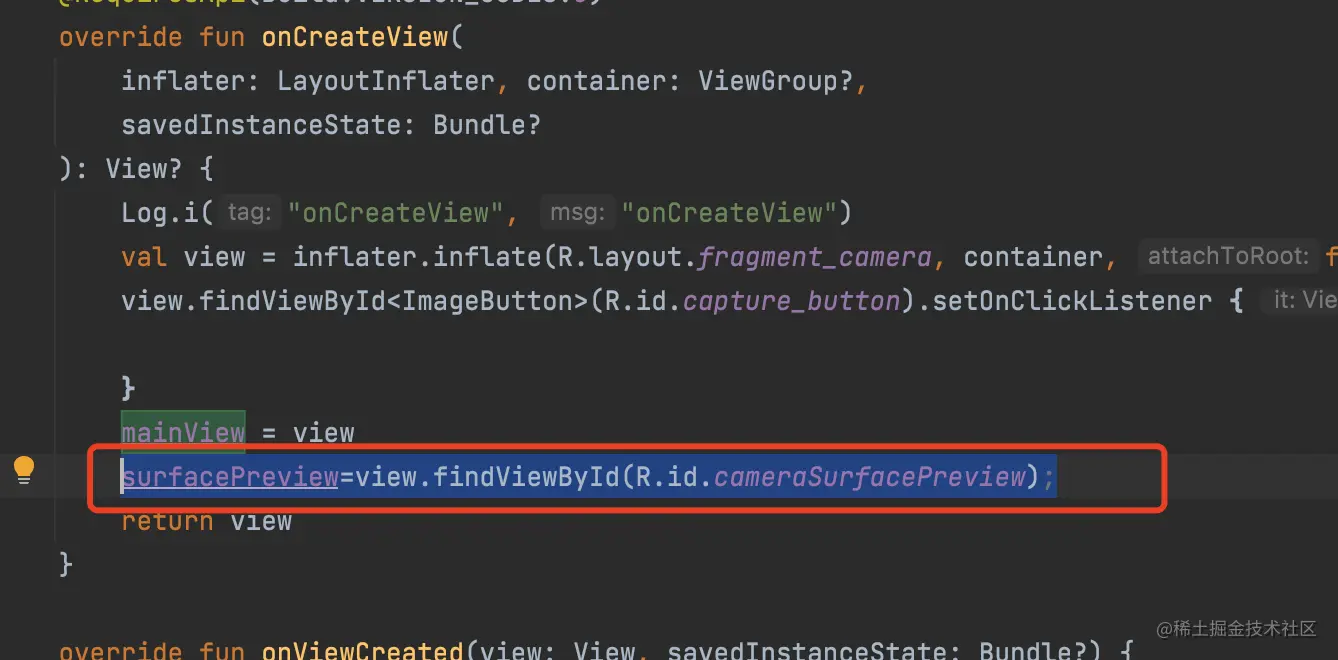The height and width of the screenshot is (660, 1338).
Task: Click 'inflater.inflate' method call
Action: pyautogui.click(x=417, y=257)
